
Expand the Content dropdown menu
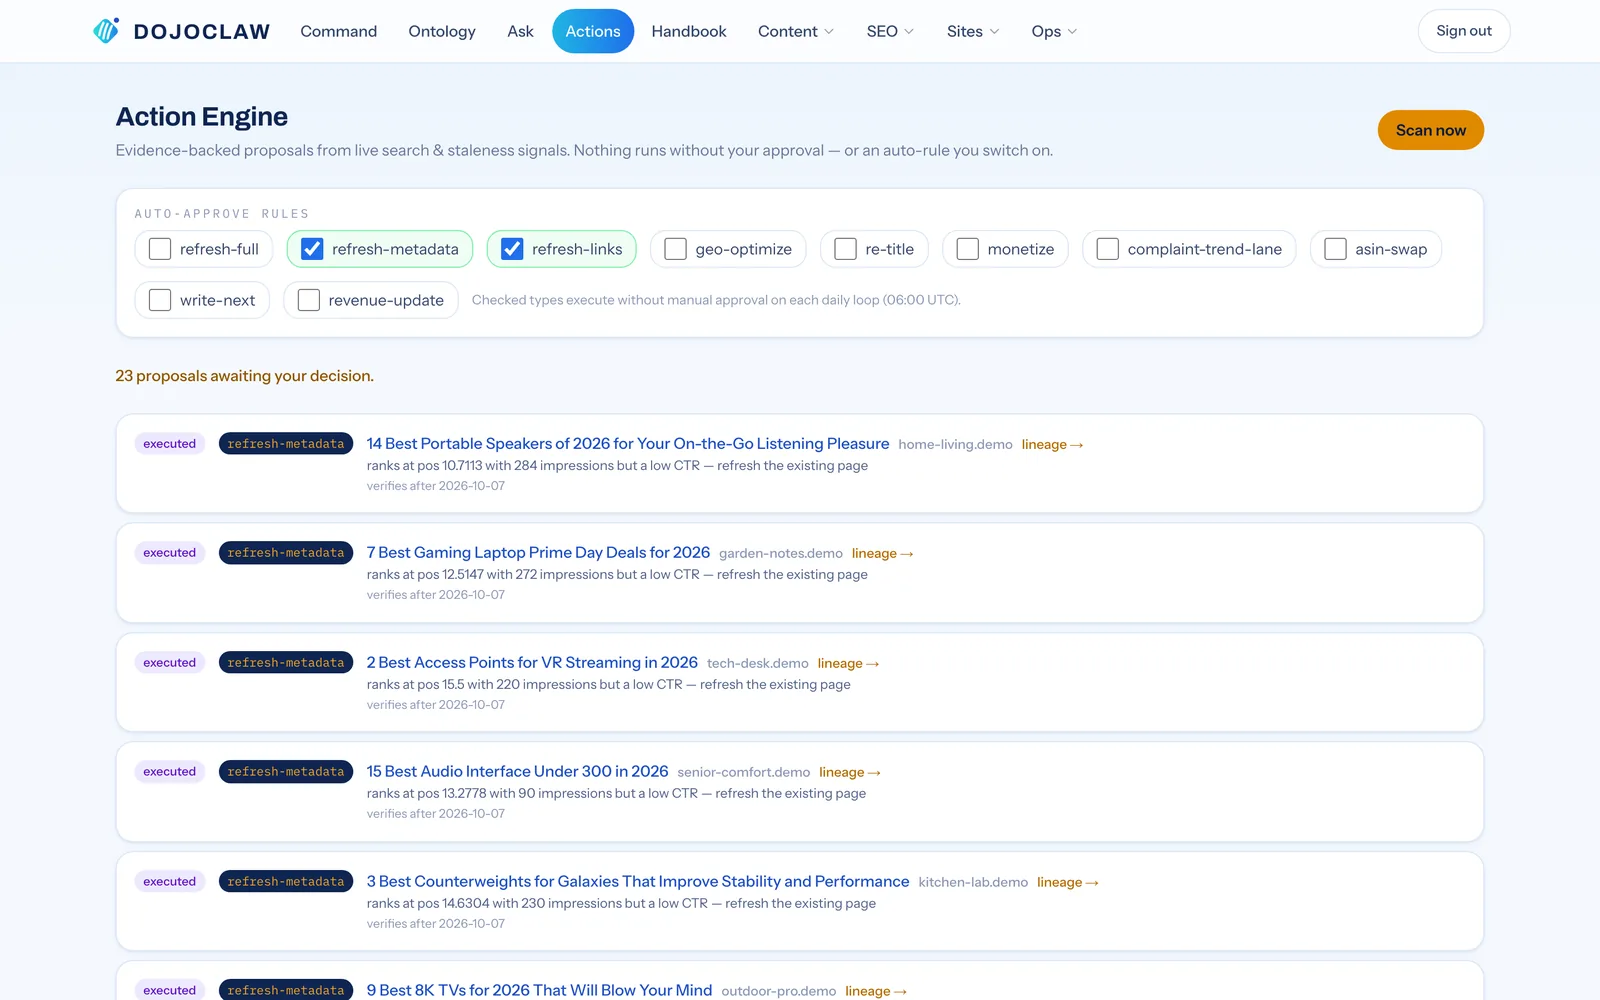click(796, 31)
